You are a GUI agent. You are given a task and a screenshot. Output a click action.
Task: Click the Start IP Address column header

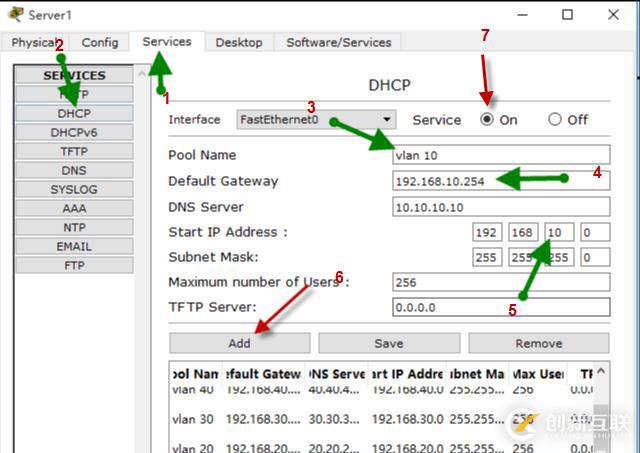click(407, 374)
